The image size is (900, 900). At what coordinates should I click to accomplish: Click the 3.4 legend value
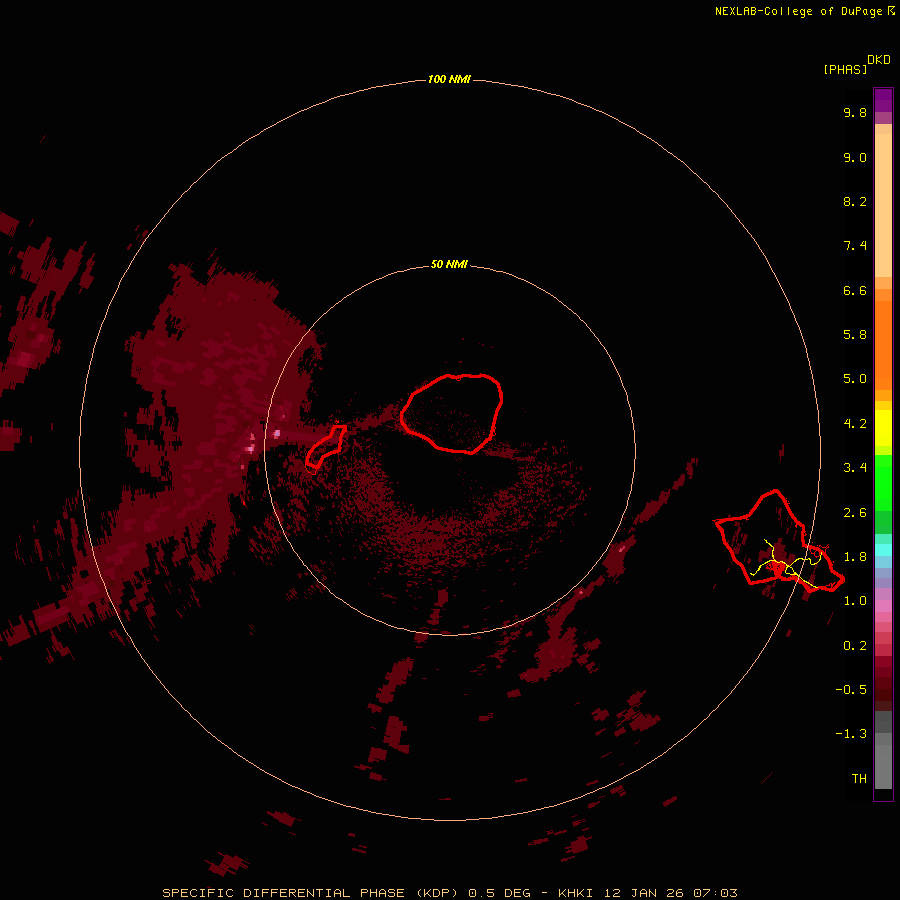pyautogui.click(x=855, y=468)
